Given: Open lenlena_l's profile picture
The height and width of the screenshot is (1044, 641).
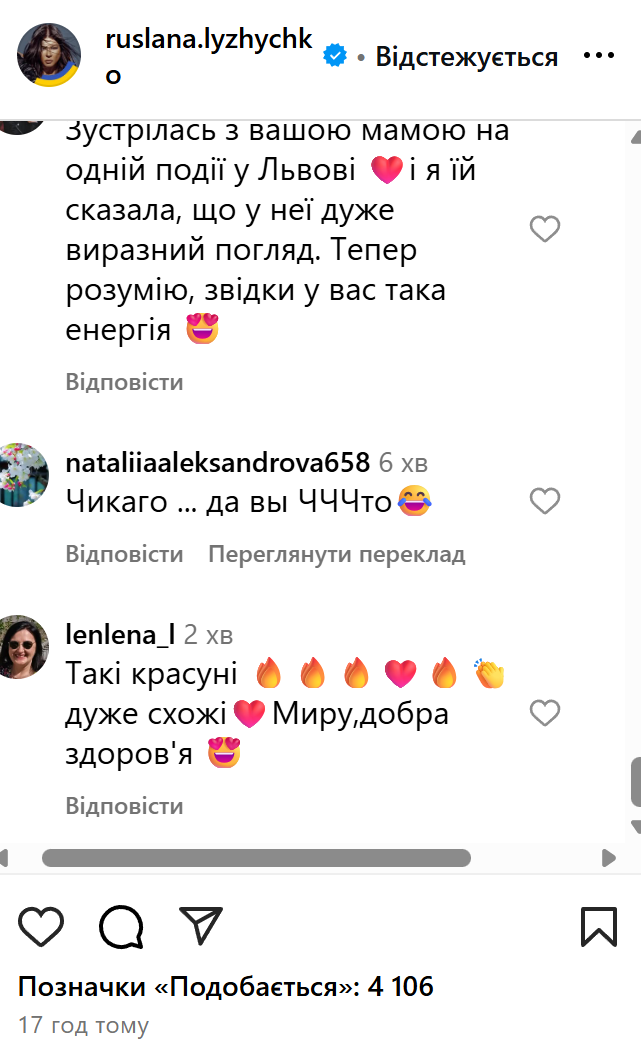Looking at the screenshot, I should (24, 647).
